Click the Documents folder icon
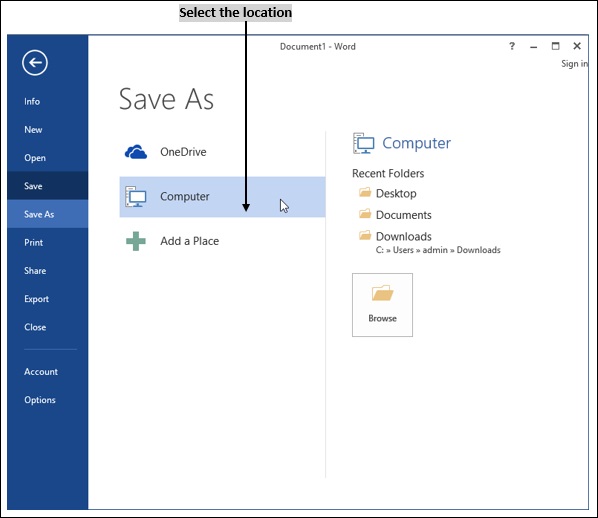Screen dimensions: 598x518 point(365,214)
